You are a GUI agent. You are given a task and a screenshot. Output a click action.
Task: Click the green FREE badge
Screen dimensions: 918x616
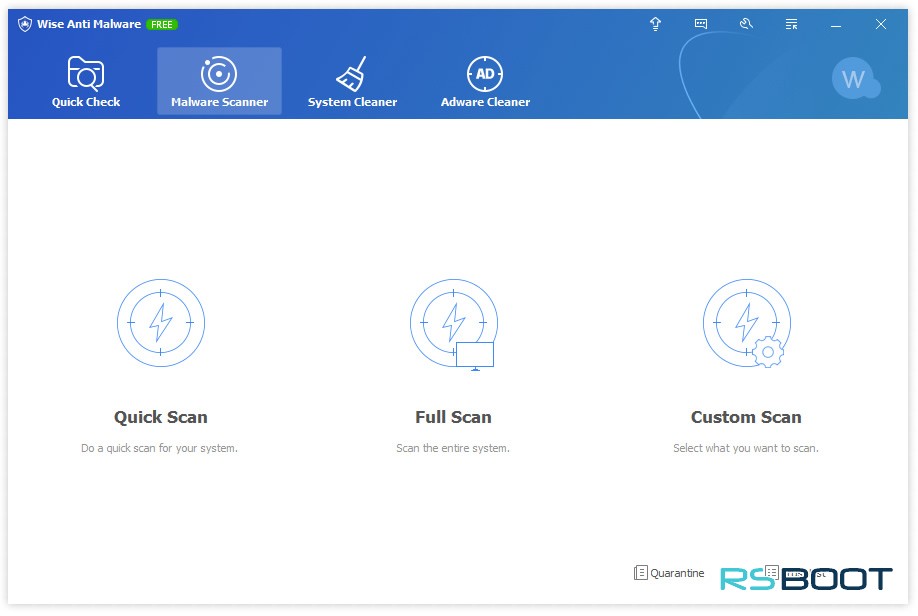click(x=162, y=25)
